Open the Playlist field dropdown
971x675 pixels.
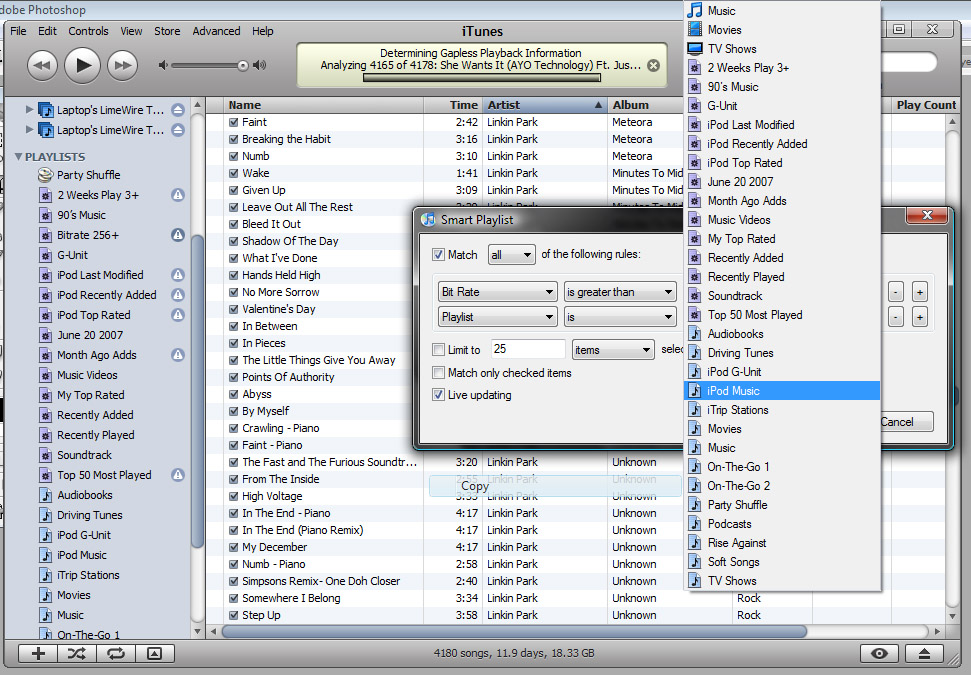497,317
